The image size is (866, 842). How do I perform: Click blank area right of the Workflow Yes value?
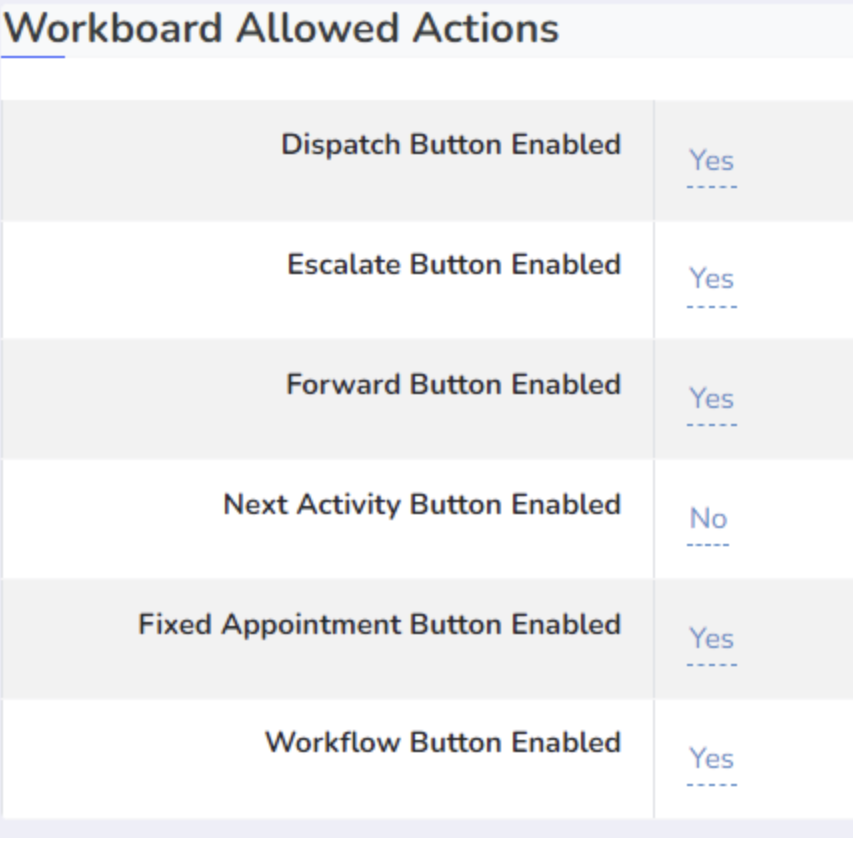[x=800, y=759]
